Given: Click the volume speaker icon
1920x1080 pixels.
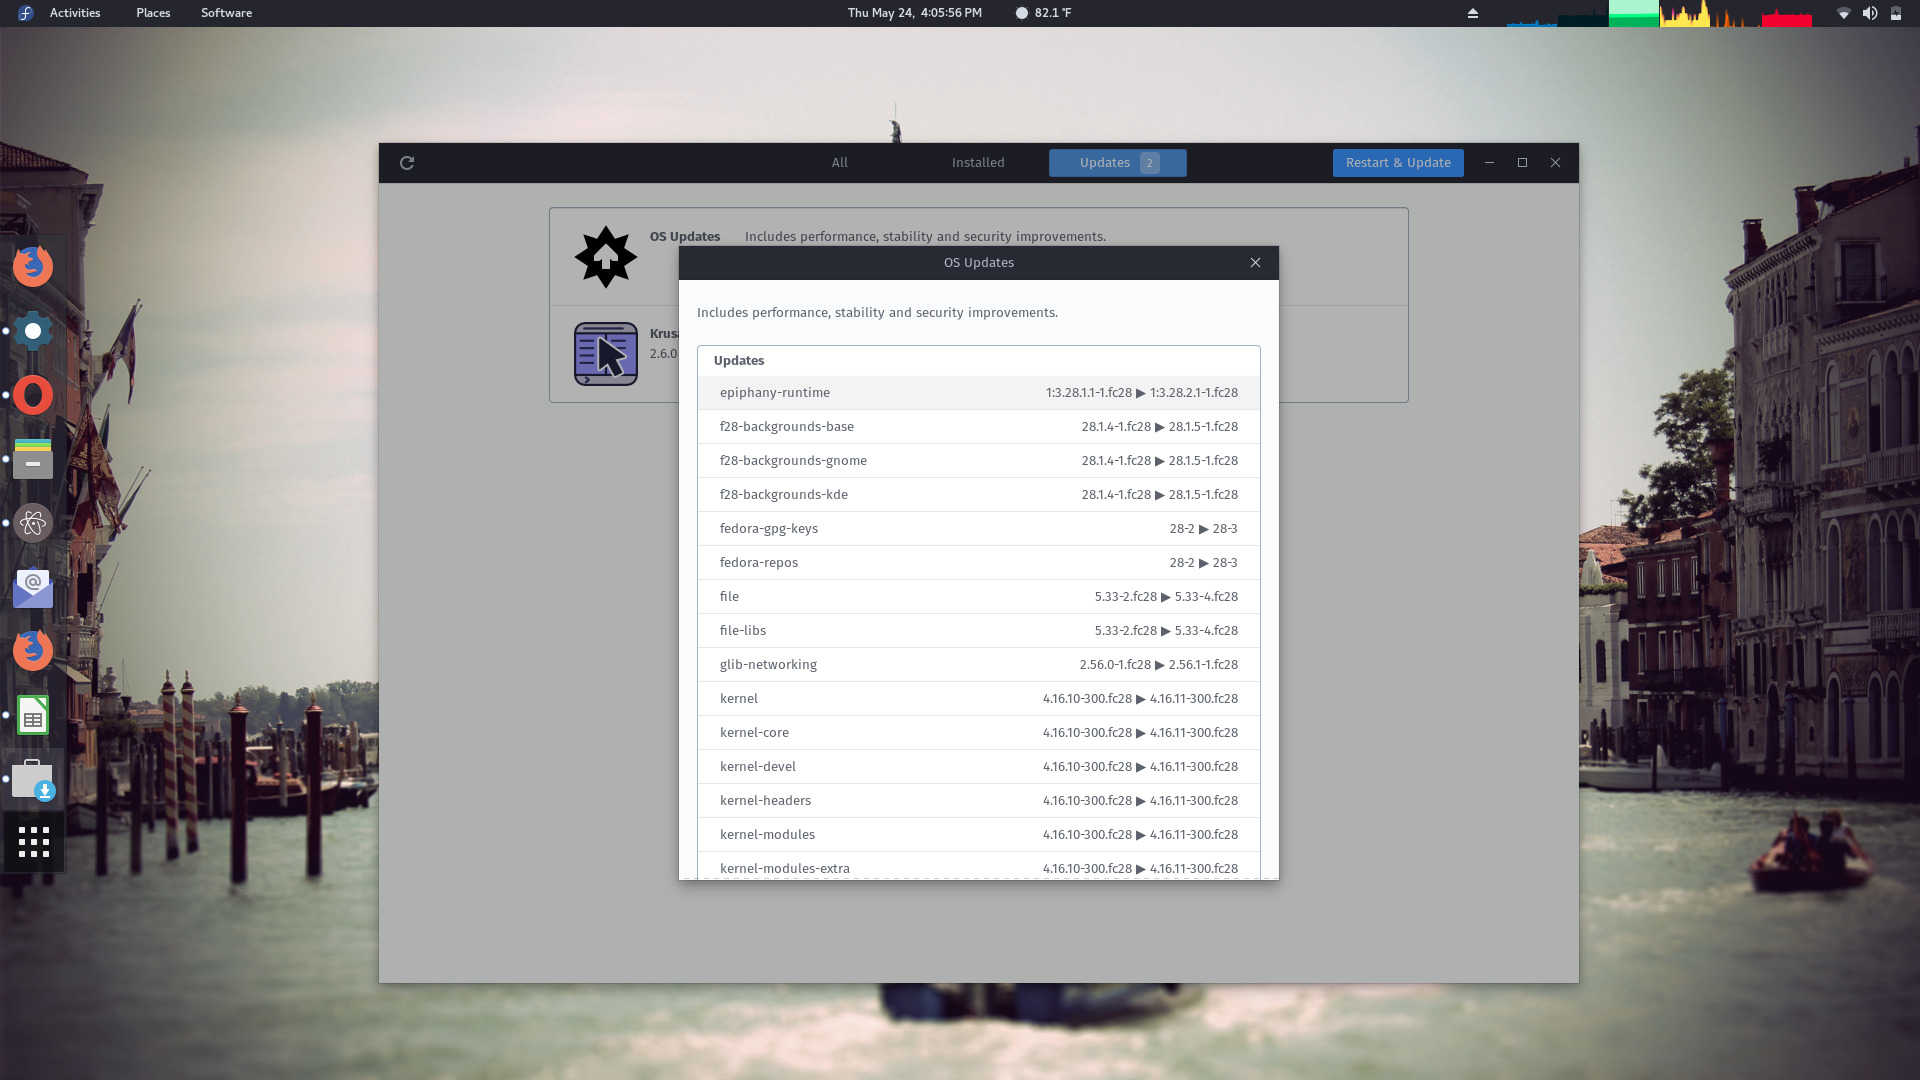Looking at the screenshot, I should click(x=1869, y=13).
